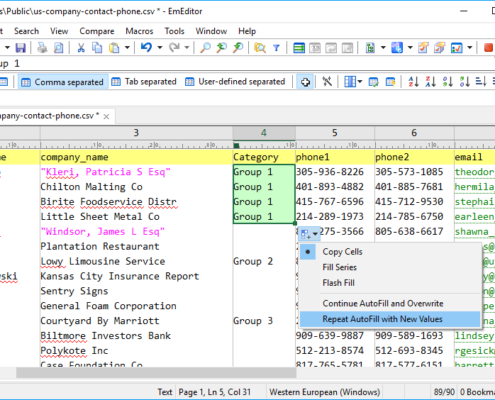
Task: Open dropdown next to chart icon
Action: click(470, 48)
